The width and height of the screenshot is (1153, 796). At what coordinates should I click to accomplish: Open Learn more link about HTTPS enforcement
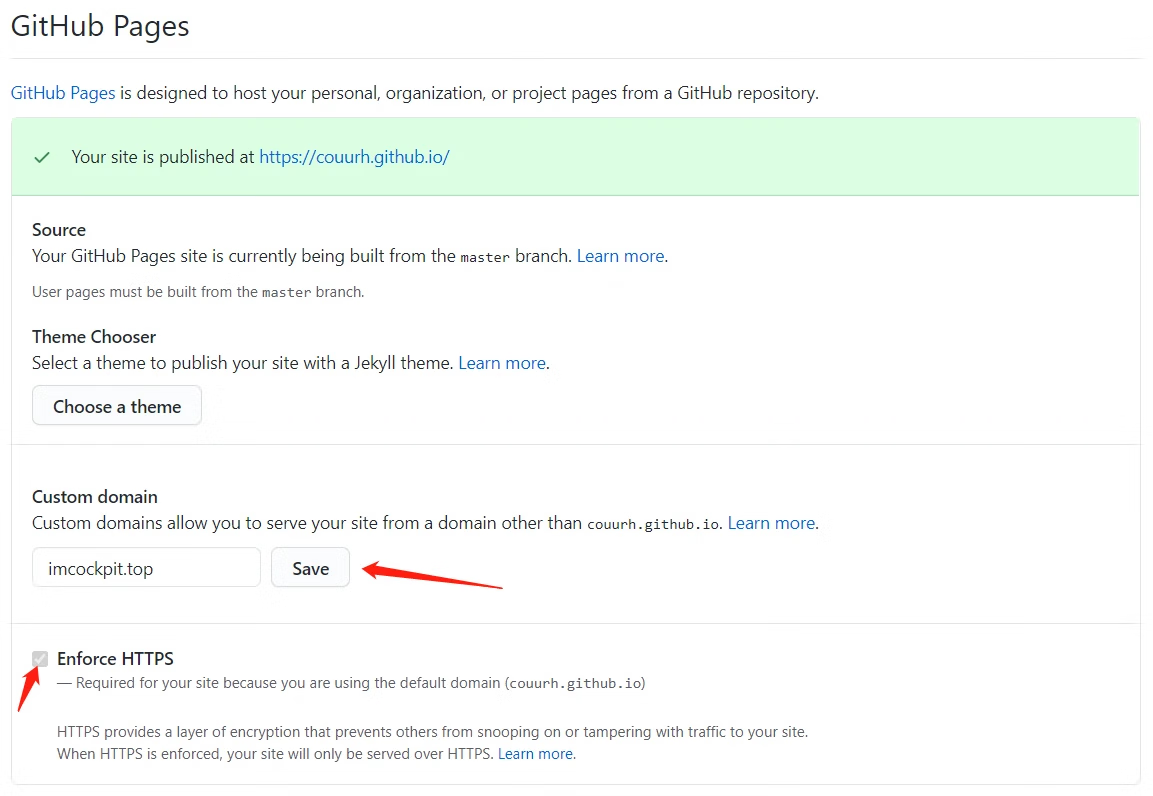tap(535, 754)
